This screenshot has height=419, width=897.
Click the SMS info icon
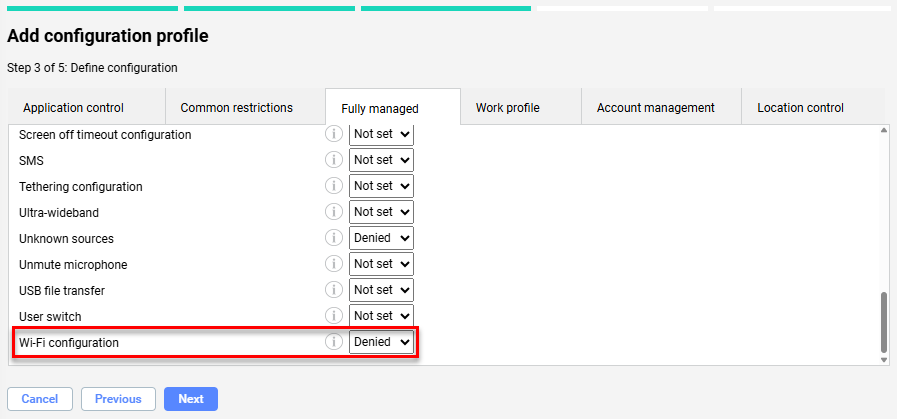(x=334, y=160)
